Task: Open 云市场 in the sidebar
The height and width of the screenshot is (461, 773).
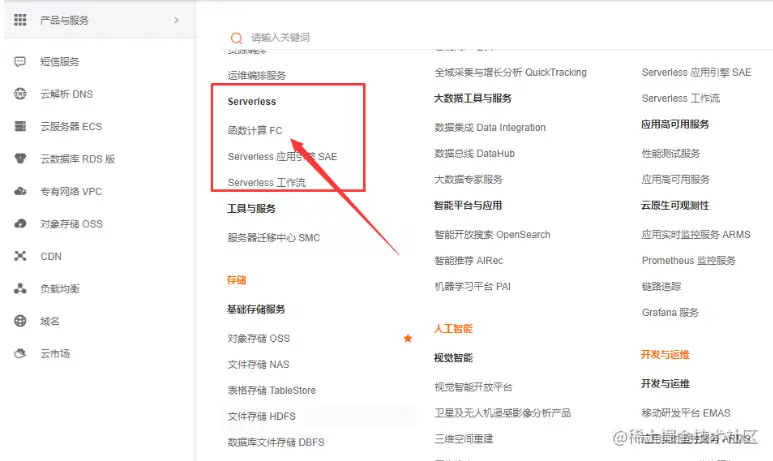Action: coord(55,354)
